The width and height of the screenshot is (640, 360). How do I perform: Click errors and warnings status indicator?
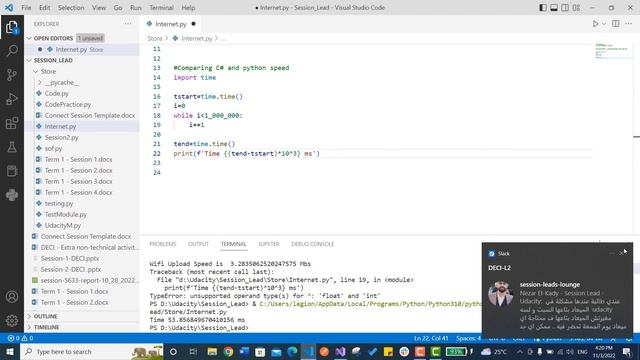click(x=20, y=338)
